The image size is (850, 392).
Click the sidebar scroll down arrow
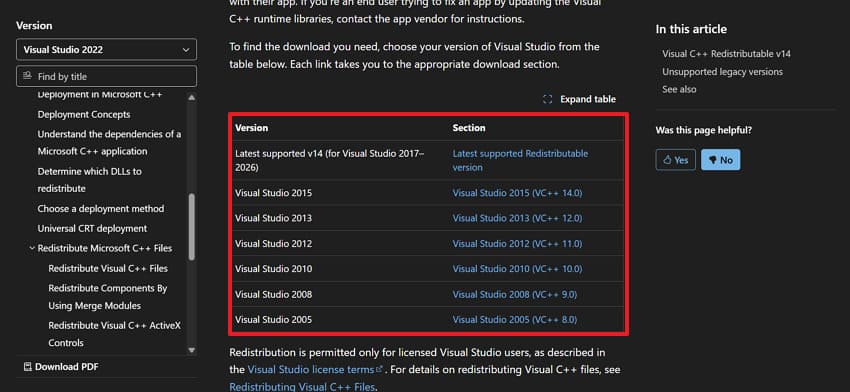click(191, 350)
